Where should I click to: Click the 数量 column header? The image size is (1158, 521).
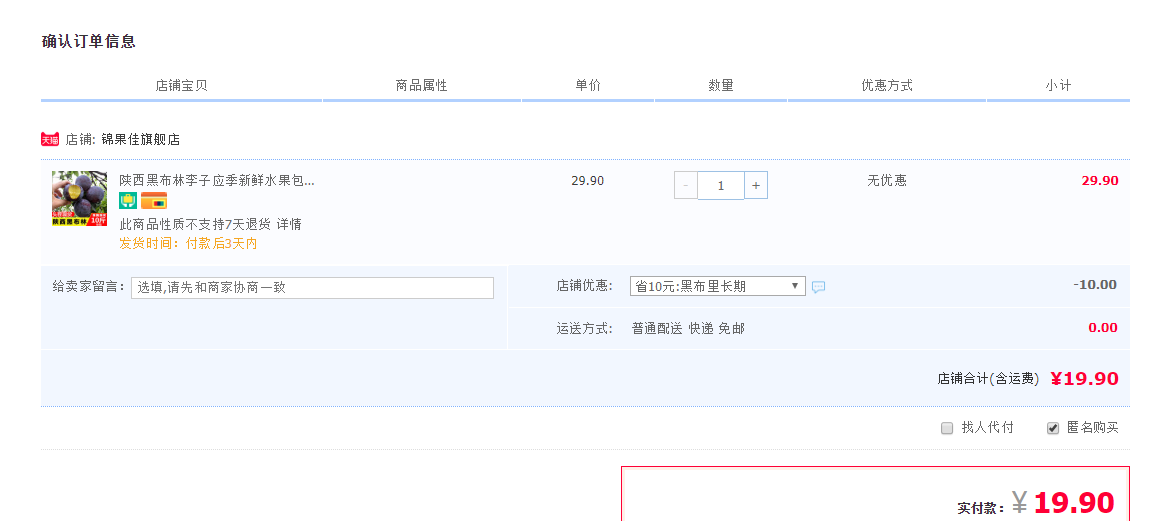(x=721, y=85)
